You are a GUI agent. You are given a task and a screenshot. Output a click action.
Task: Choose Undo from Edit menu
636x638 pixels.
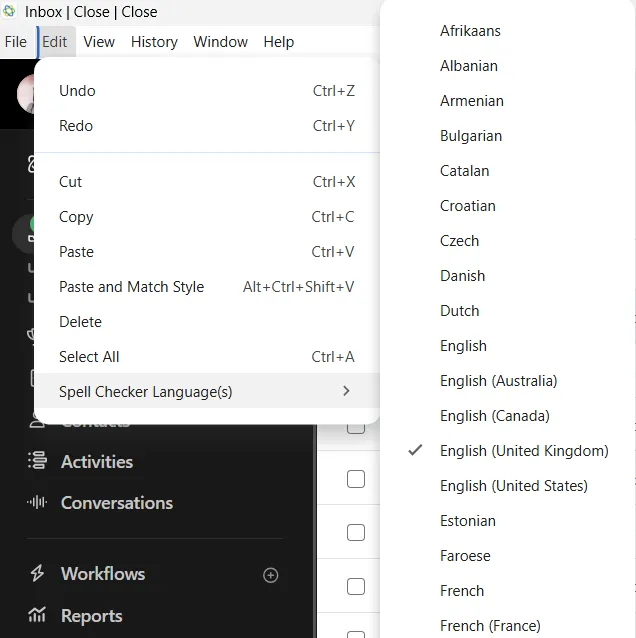[207, 91]
